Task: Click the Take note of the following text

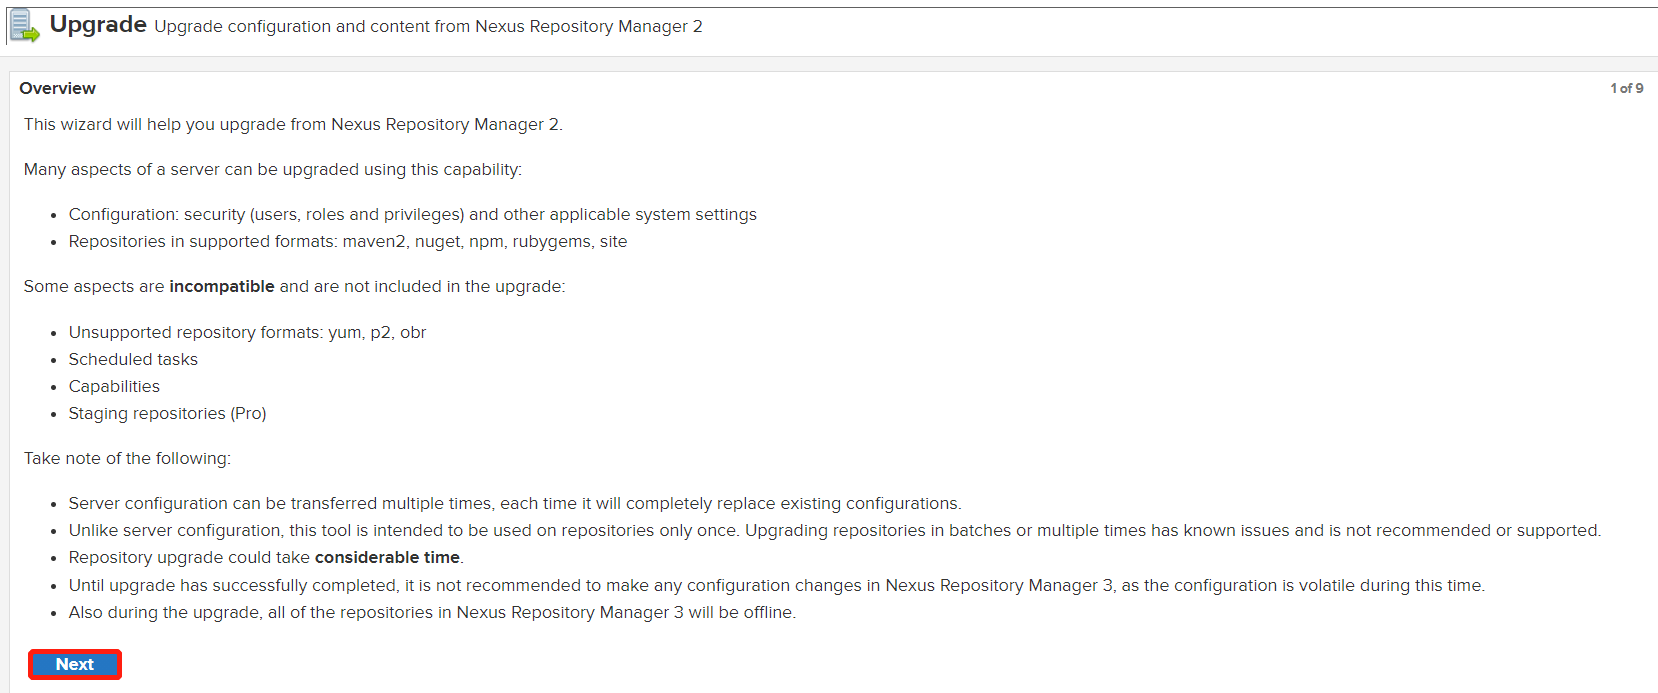Action: tap(127, 458)
